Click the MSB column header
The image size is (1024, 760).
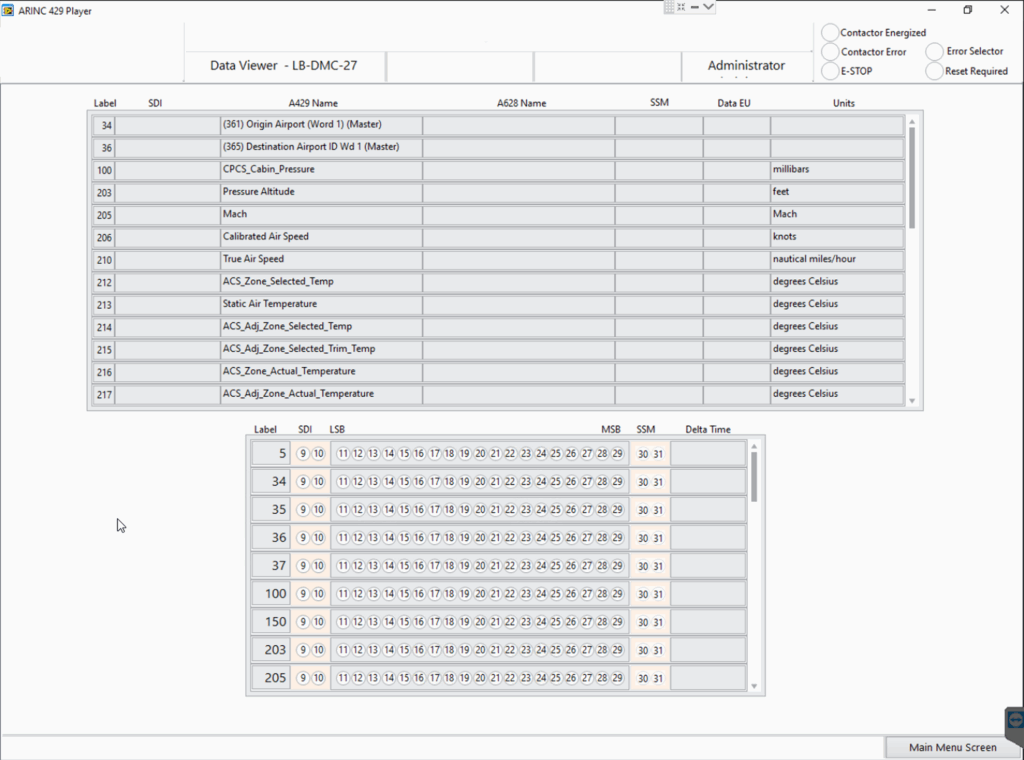tap(611, 430)
